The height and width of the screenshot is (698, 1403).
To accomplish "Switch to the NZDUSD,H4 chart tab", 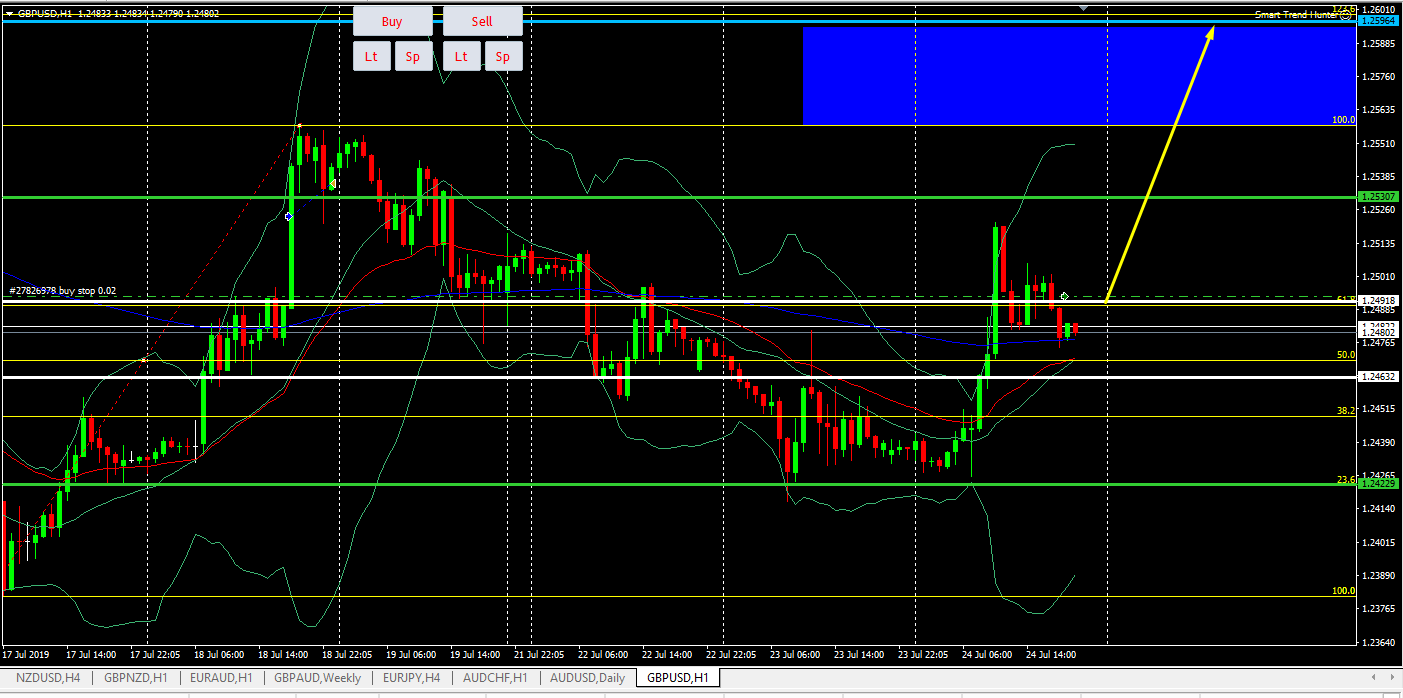I will point(49,678).
